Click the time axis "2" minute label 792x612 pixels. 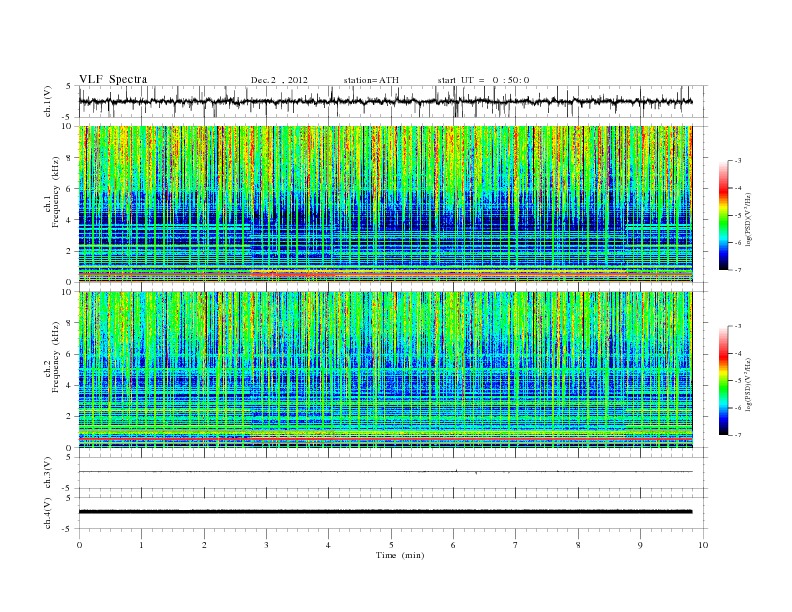204,545
